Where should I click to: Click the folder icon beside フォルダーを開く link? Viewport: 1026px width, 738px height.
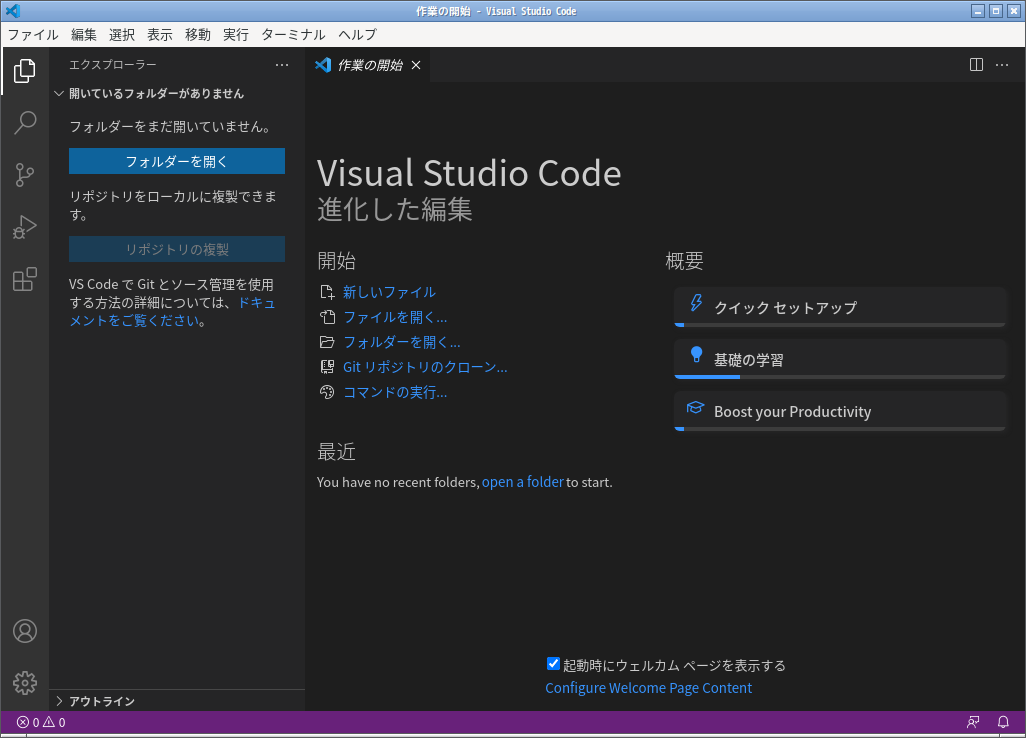point(327,342)
